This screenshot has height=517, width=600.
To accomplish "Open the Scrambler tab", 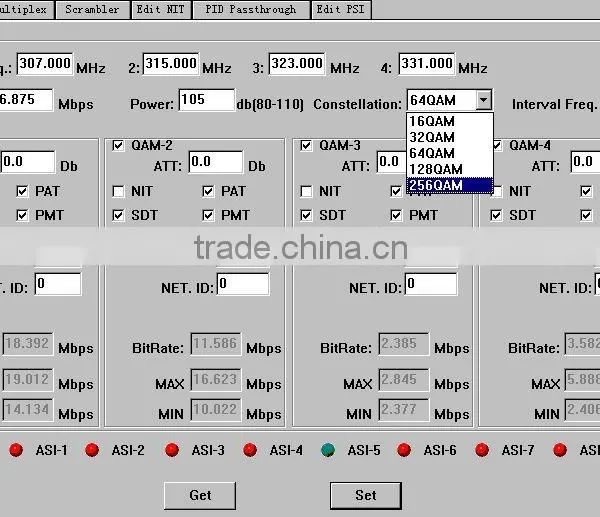I will (92, 9).
